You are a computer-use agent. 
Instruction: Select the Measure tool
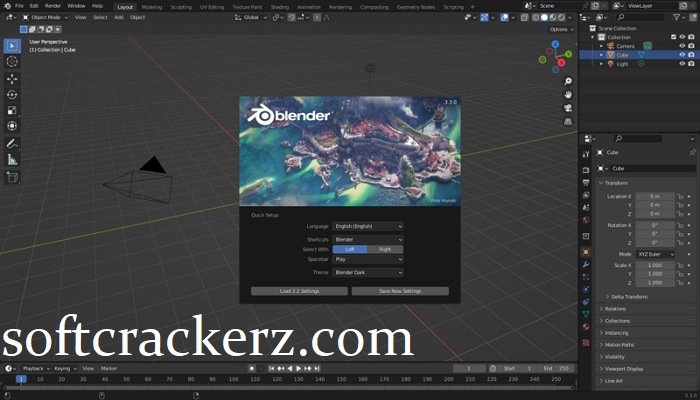pos(12,159)
